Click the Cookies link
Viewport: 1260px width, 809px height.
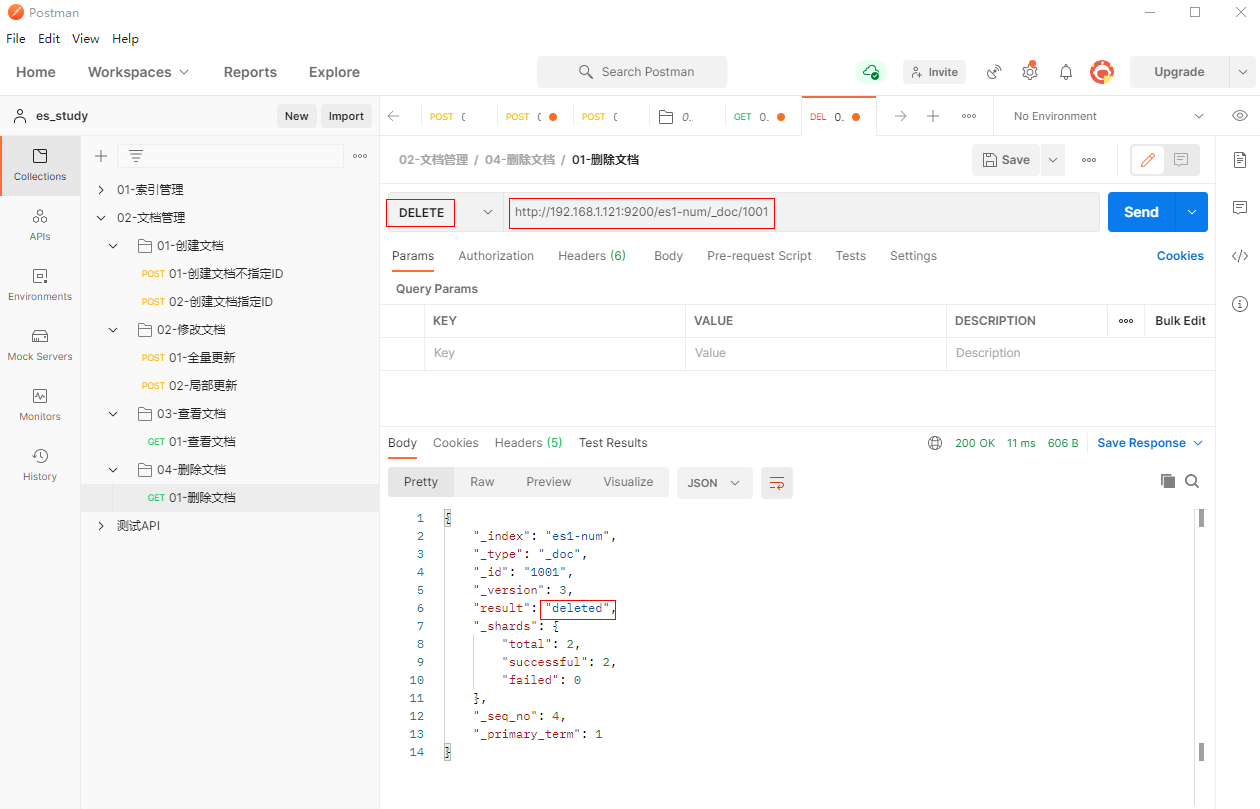click(x=1180, y=256)
